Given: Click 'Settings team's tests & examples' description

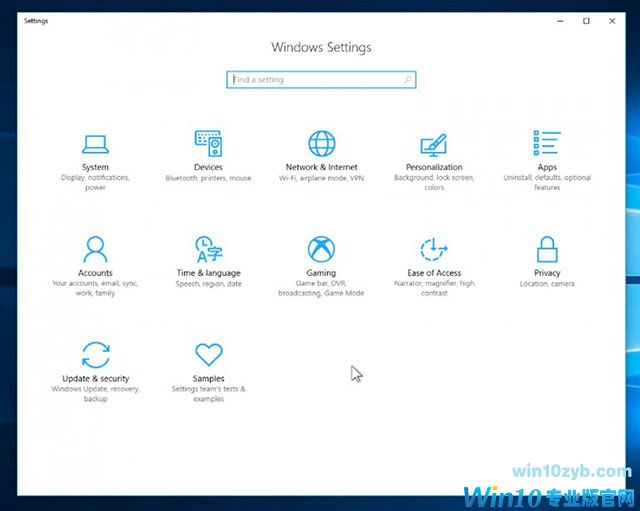Looking at the screenshot, I should (209, 393).
